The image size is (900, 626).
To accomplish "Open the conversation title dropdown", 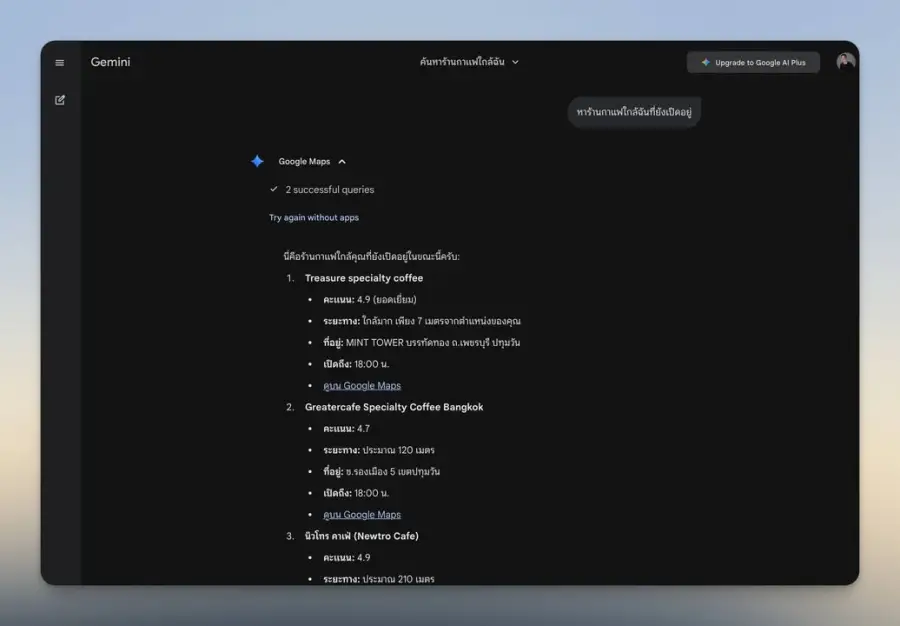I will tap(470, 62).
